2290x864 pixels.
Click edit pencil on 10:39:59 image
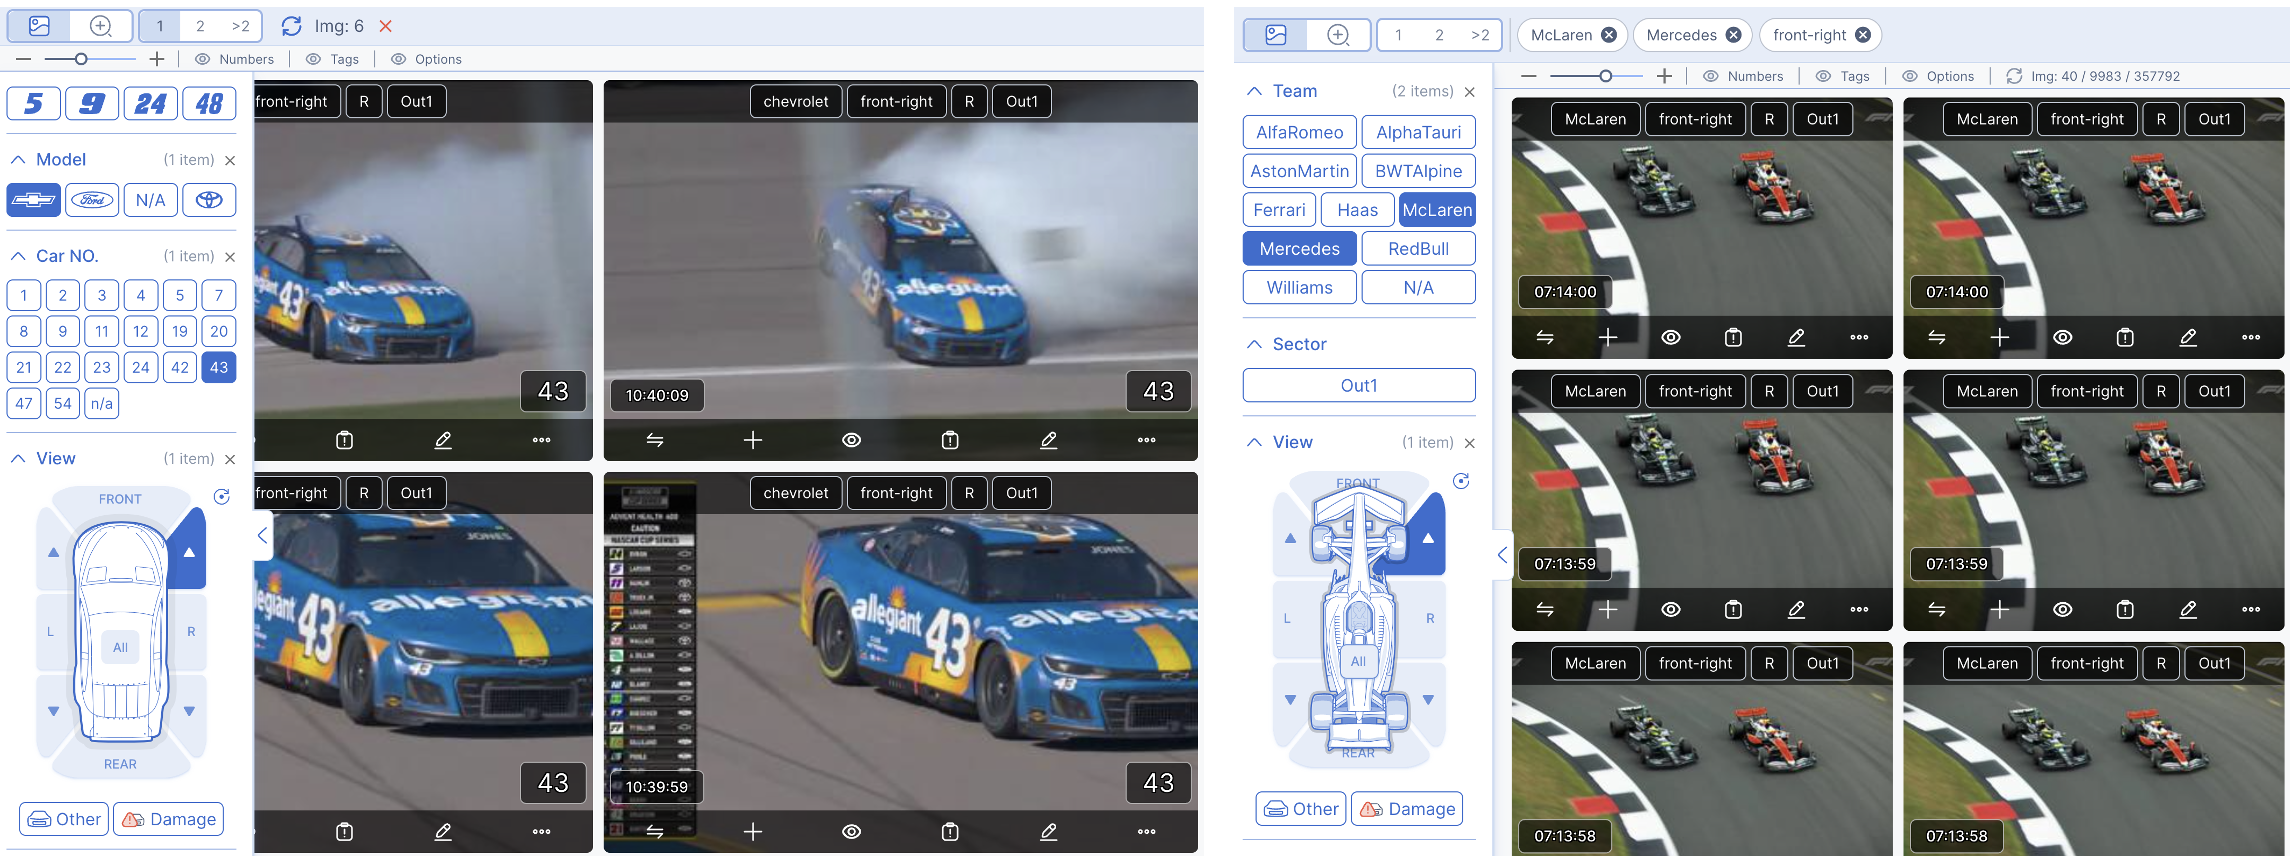point(1048,831)
